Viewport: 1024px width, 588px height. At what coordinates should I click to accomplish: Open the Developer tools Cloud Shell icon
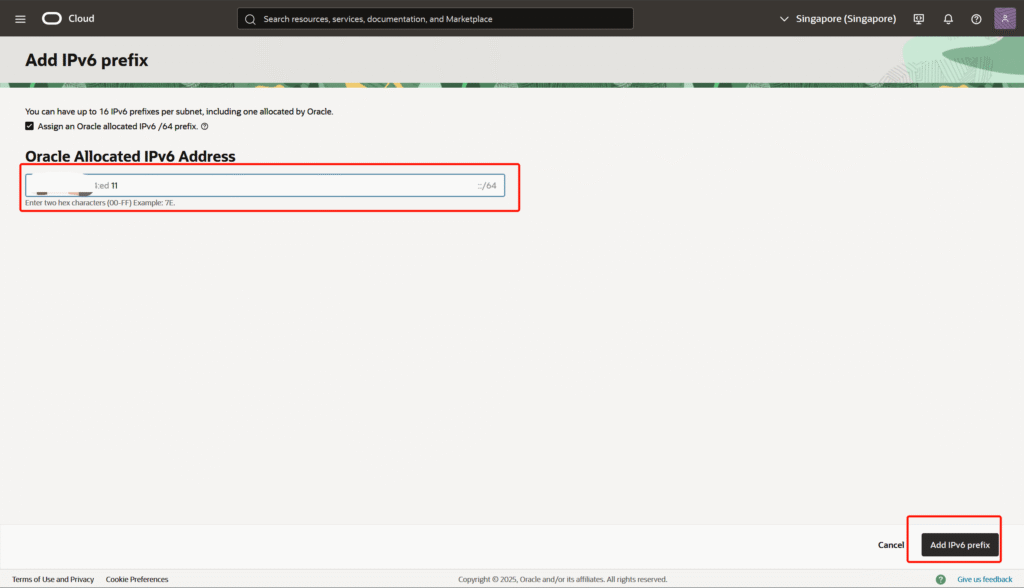[x=918, y=19]
